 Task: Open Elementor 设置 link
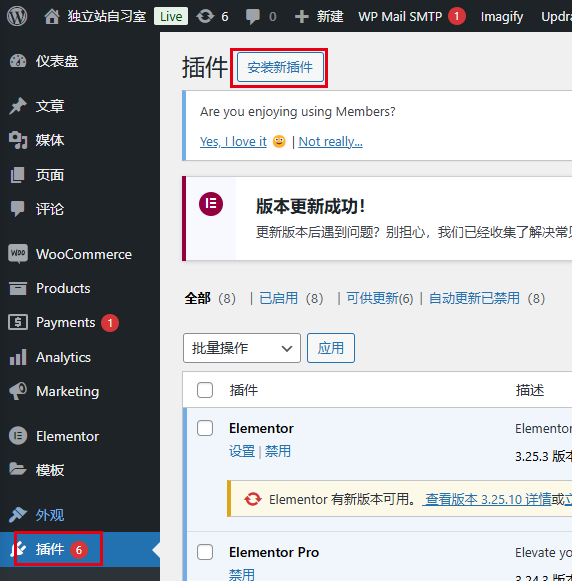(x=242, y=451)
